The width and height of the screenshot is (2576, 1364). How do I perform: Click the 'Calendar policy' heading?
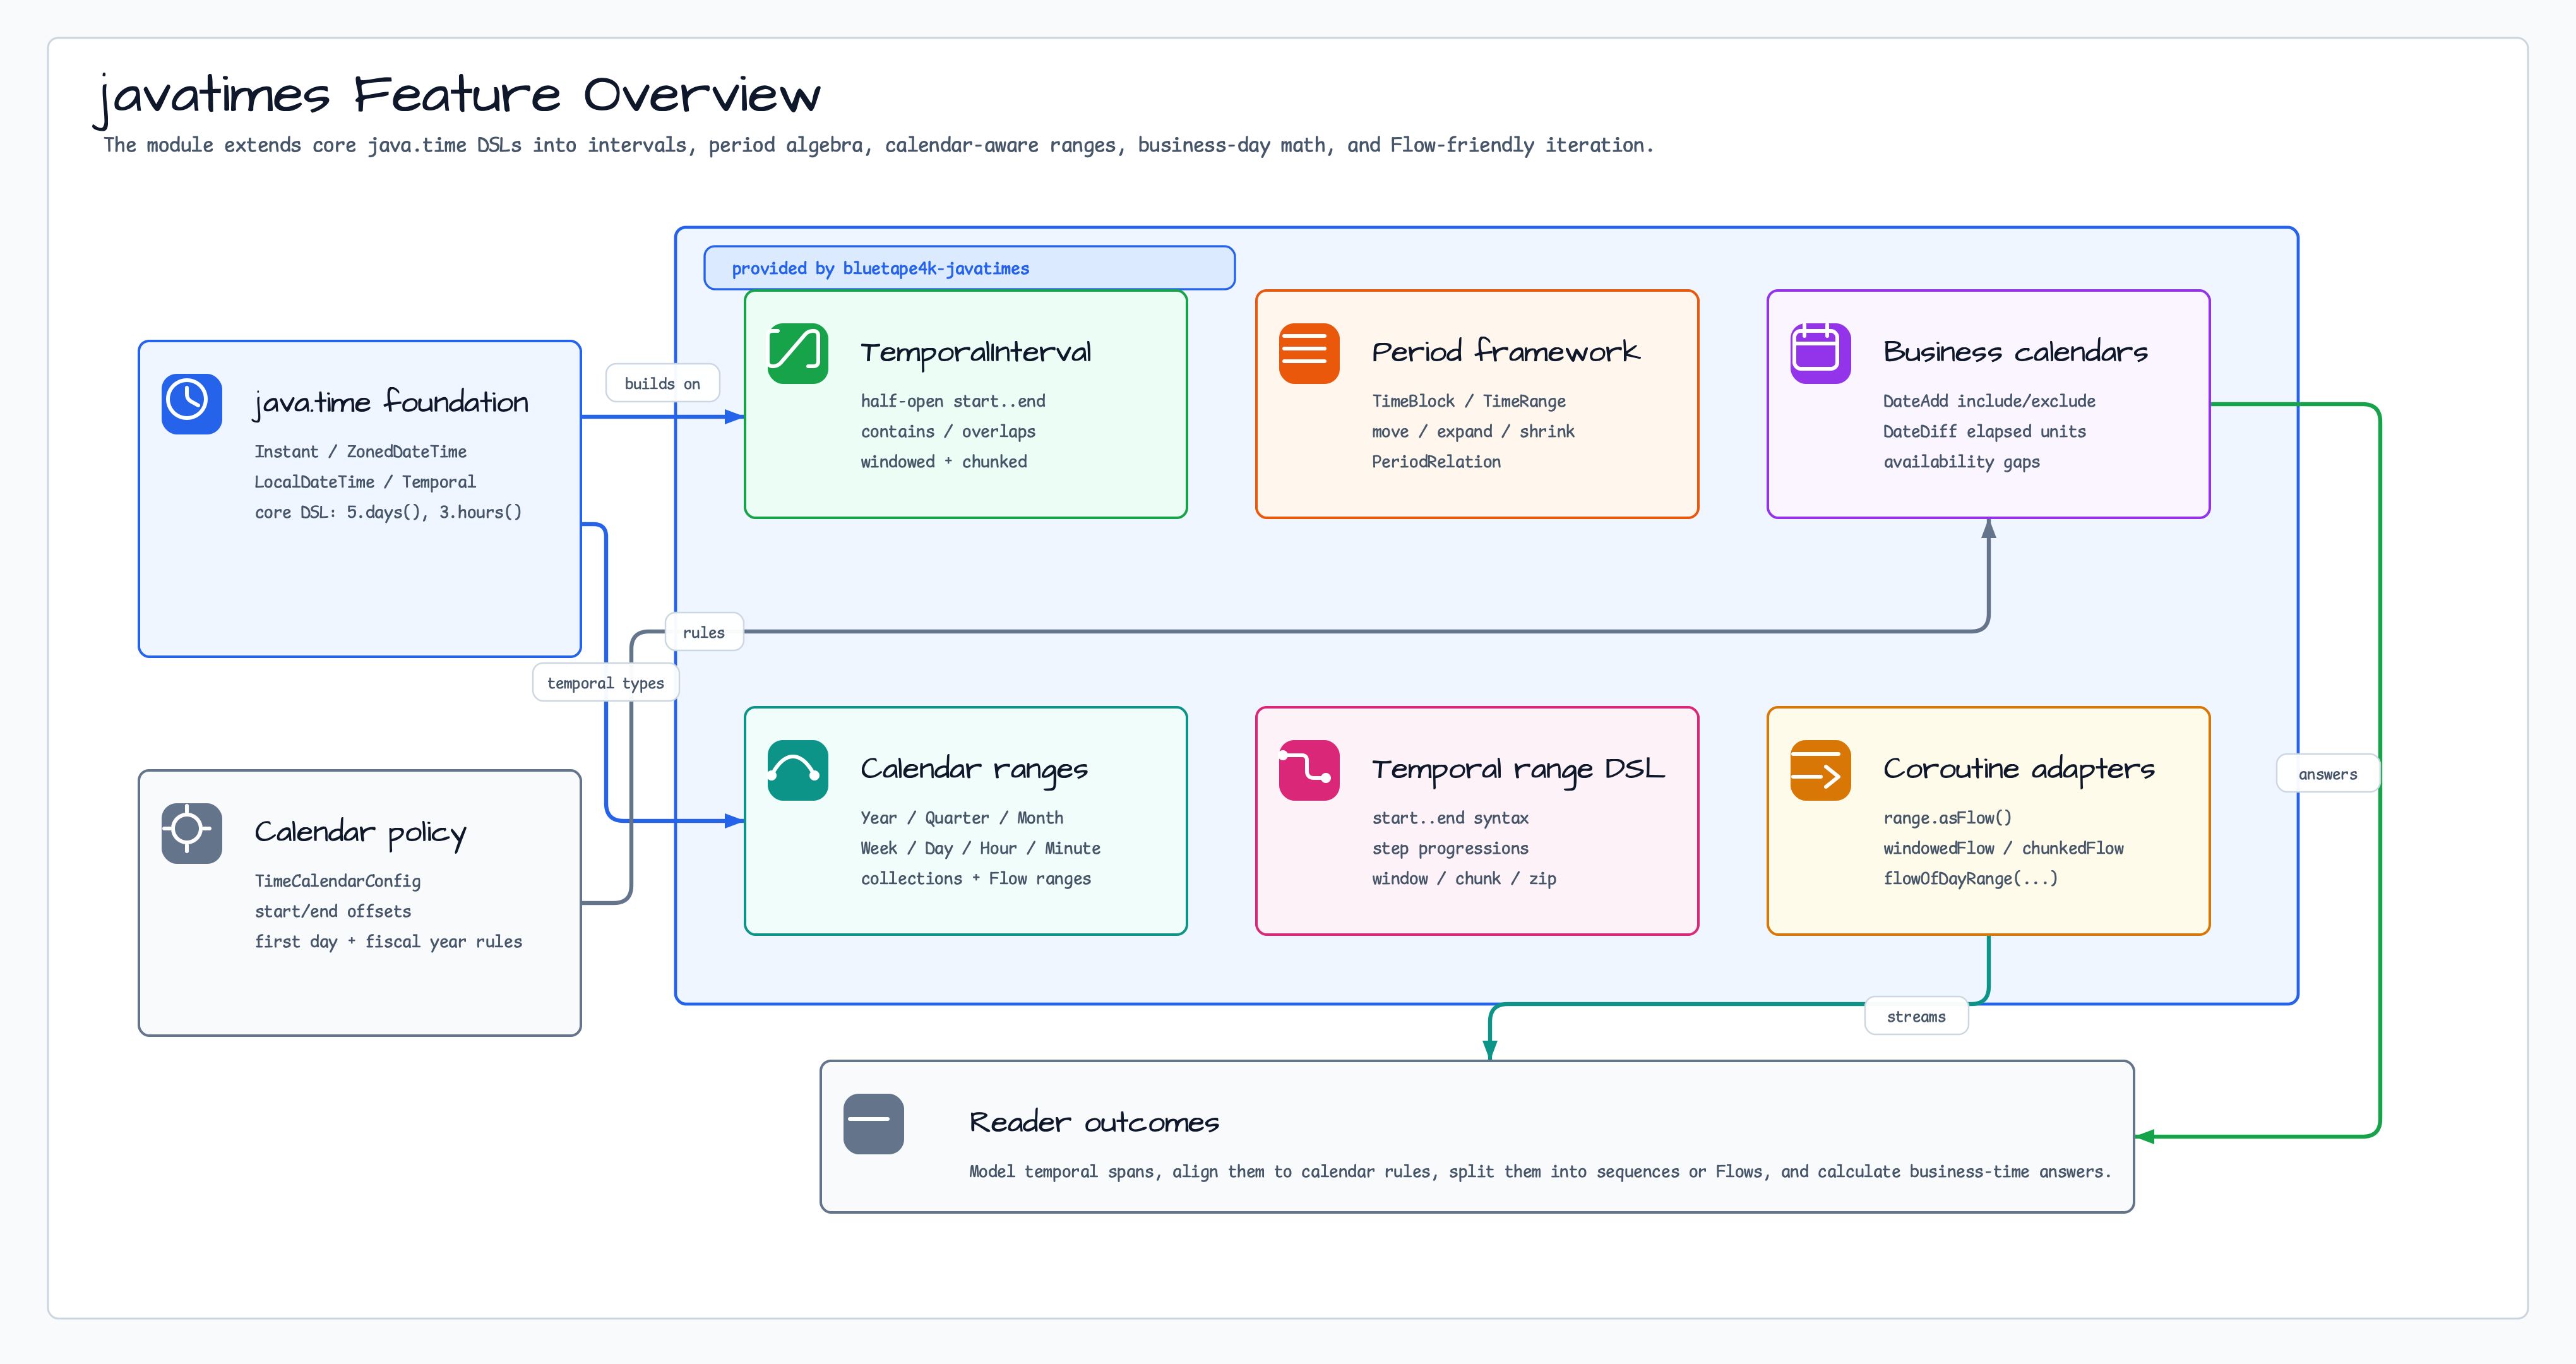[x=360, y=832]
